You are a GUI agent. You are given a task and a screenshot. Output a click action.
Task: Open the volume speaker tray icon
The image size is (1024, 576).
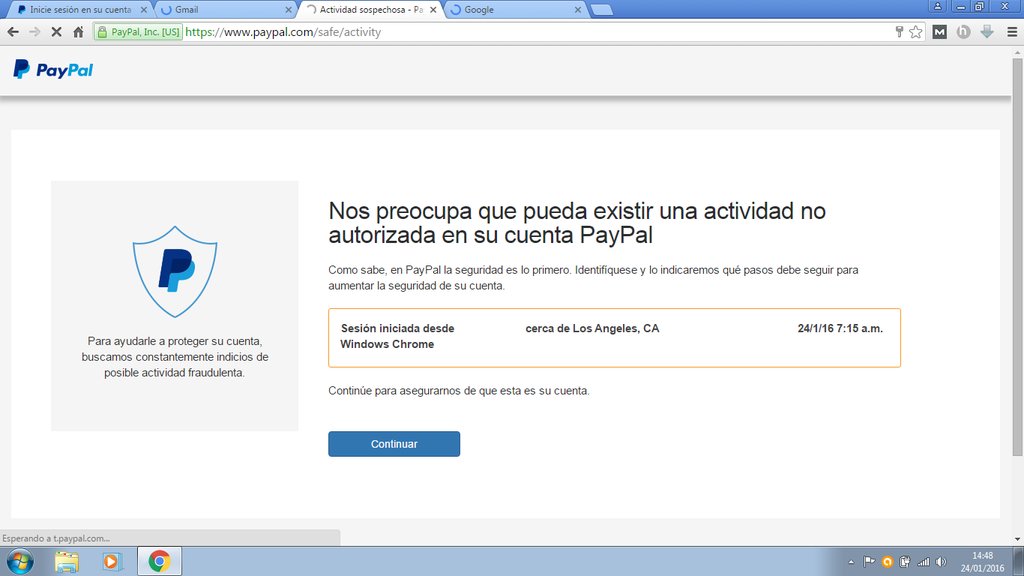(x=941, y=562)
